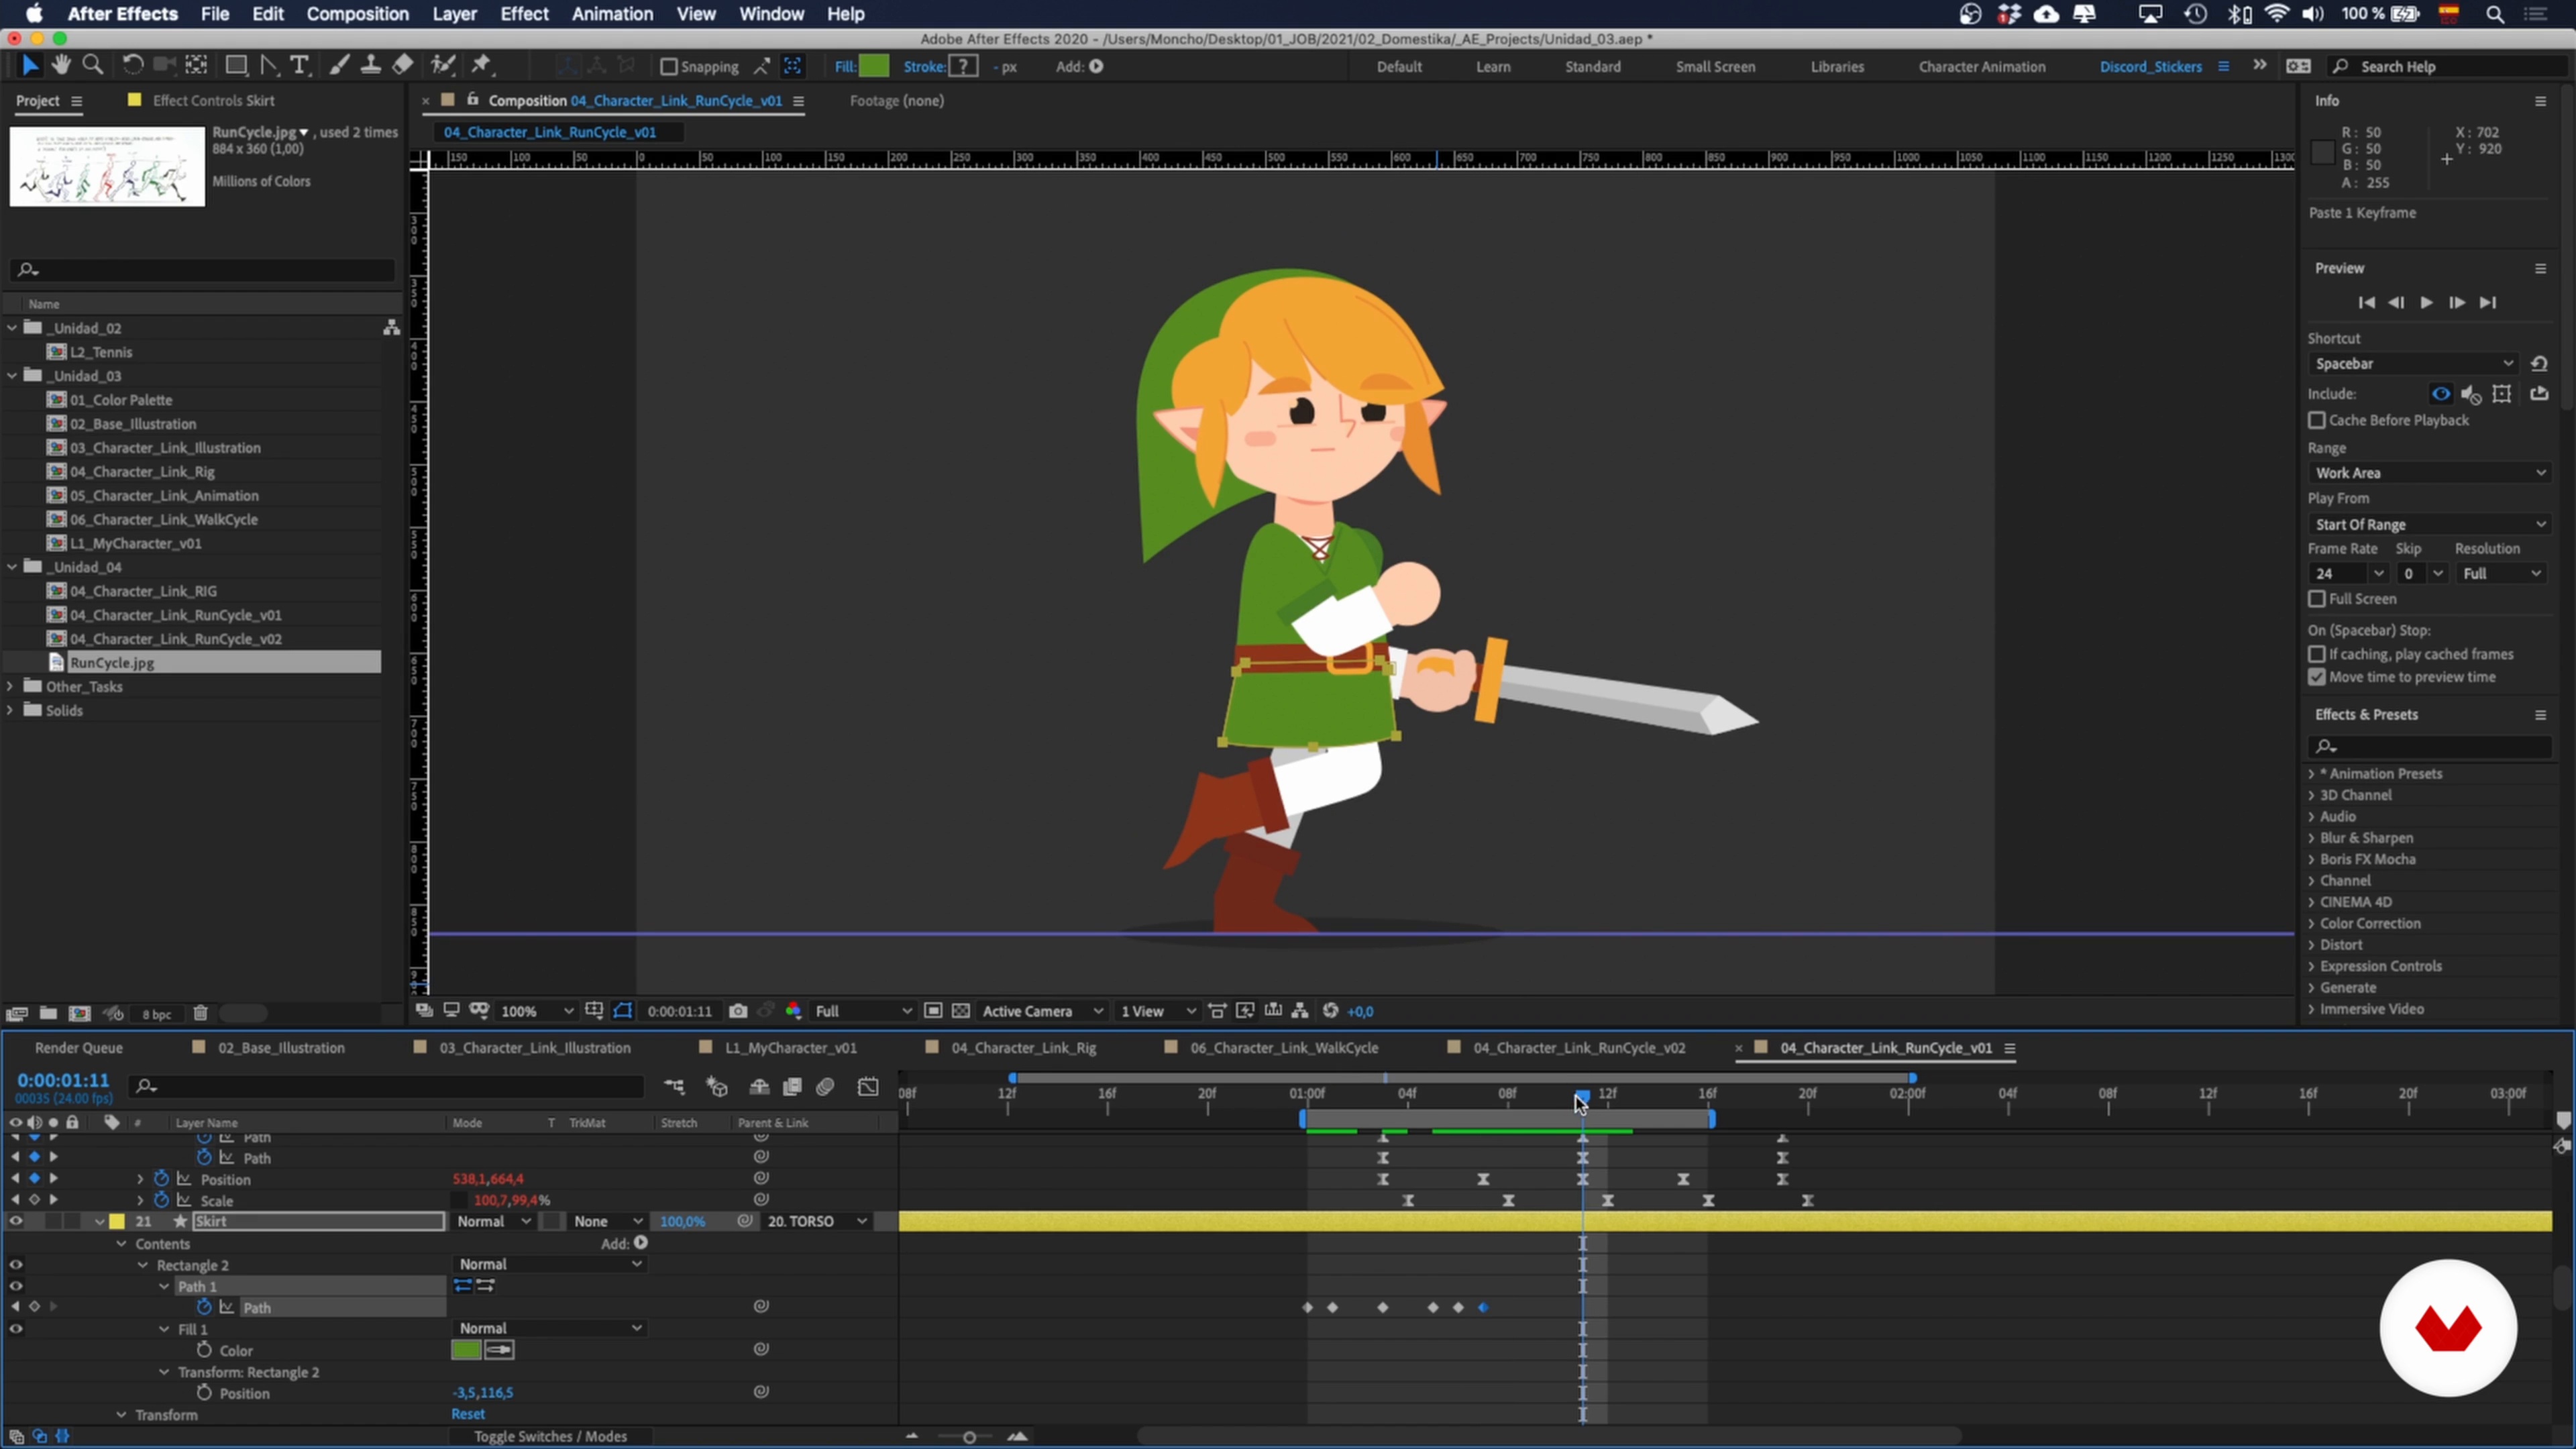Screen dimensions: 2576x1449
Task: Check Cache Before Playback
Action: coord(2317,420)
